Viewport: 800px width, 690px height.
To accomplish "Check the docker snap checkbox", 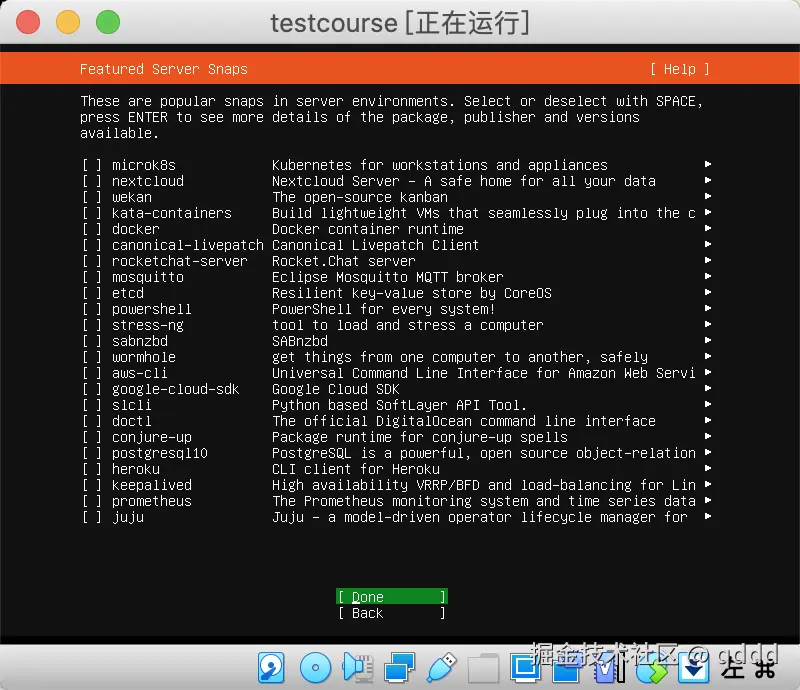I will click(x=92, y=229).
